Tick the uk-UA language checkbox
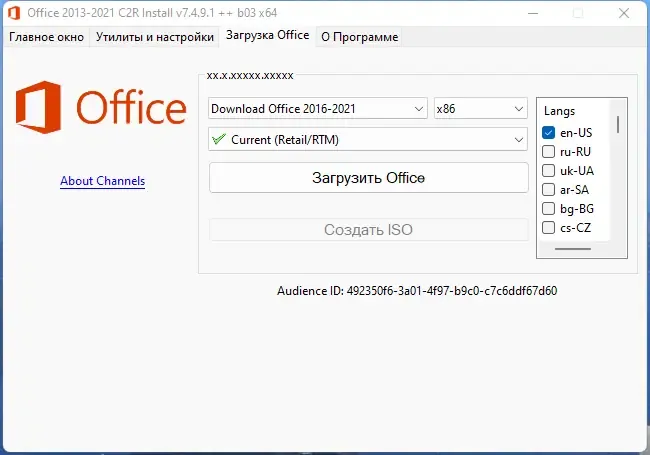650x455 pixels. coord(548,171)
